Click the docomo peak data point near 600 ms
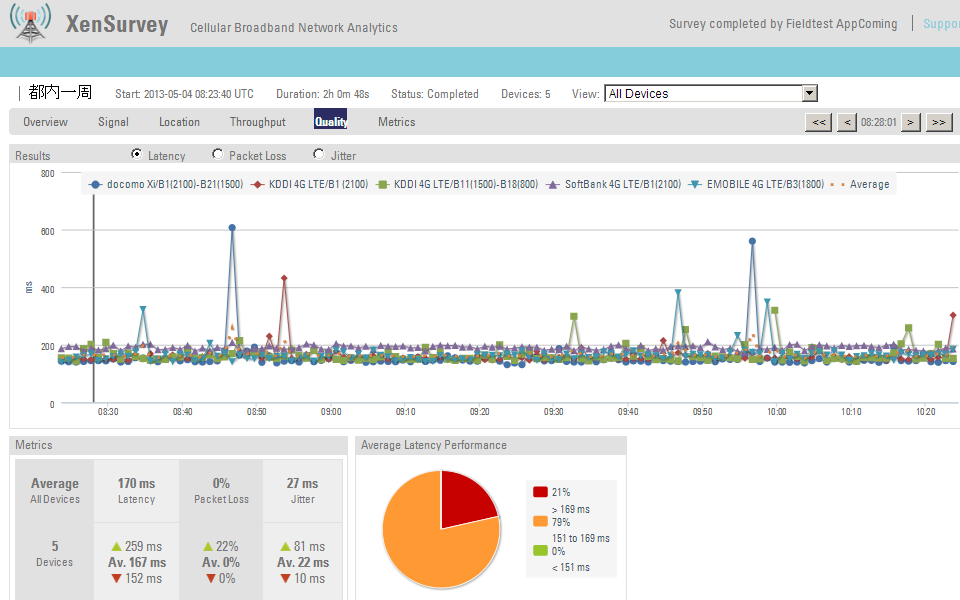The height and width of the screenshot is (600, 960). click(232, 228)
